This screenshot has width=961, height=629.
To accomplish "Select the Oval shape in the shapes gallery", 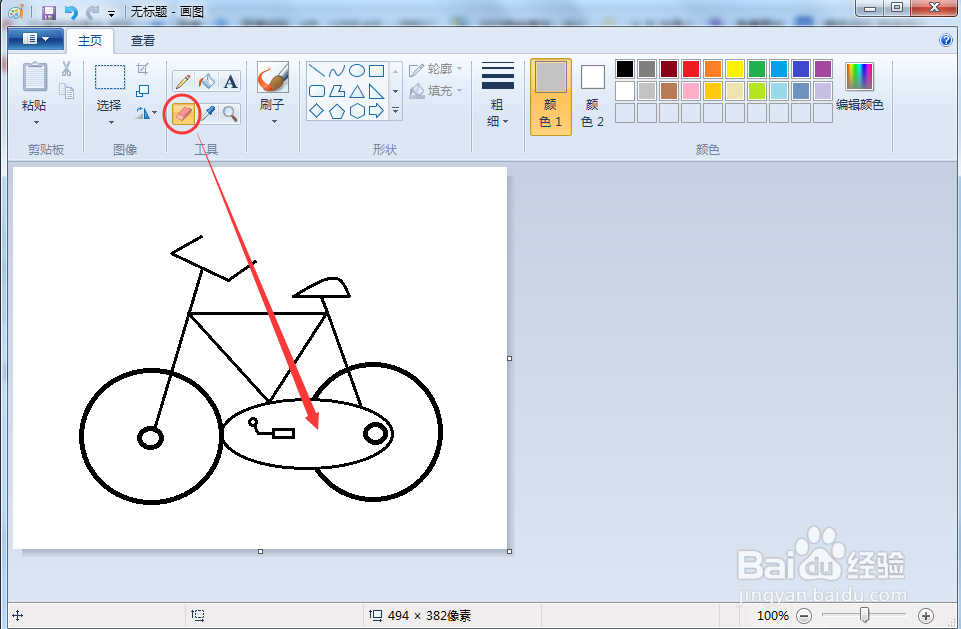I will (x=356, y=69).
